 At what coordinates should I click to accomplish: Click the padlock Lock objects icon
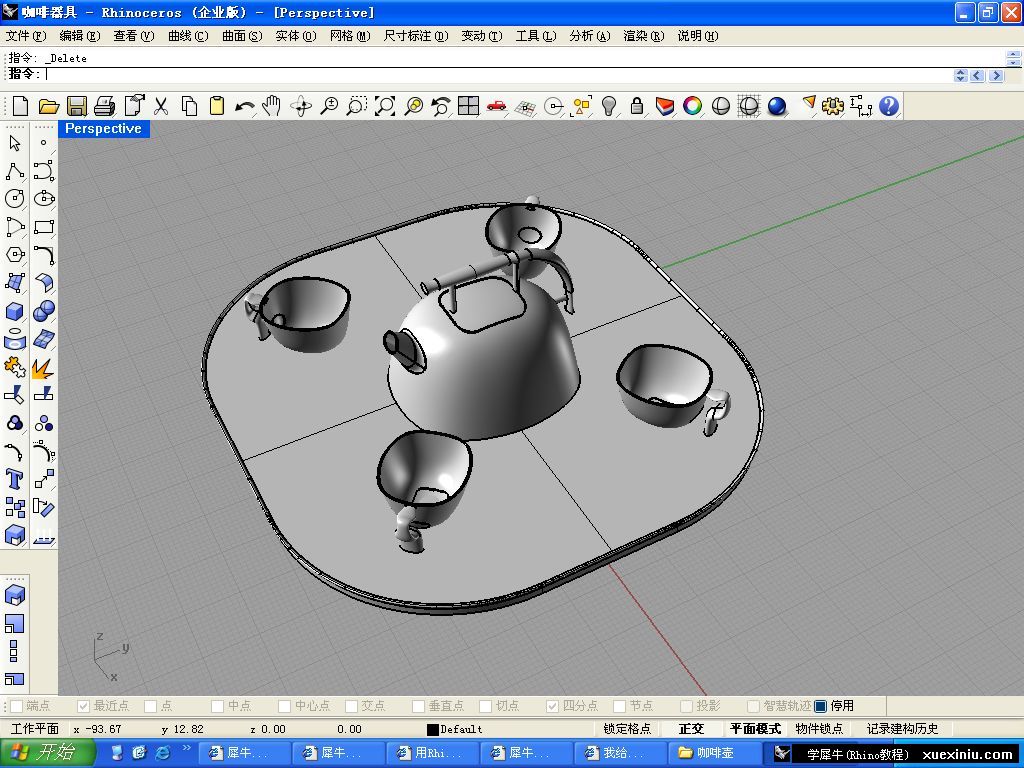click(x=637, y=105)
